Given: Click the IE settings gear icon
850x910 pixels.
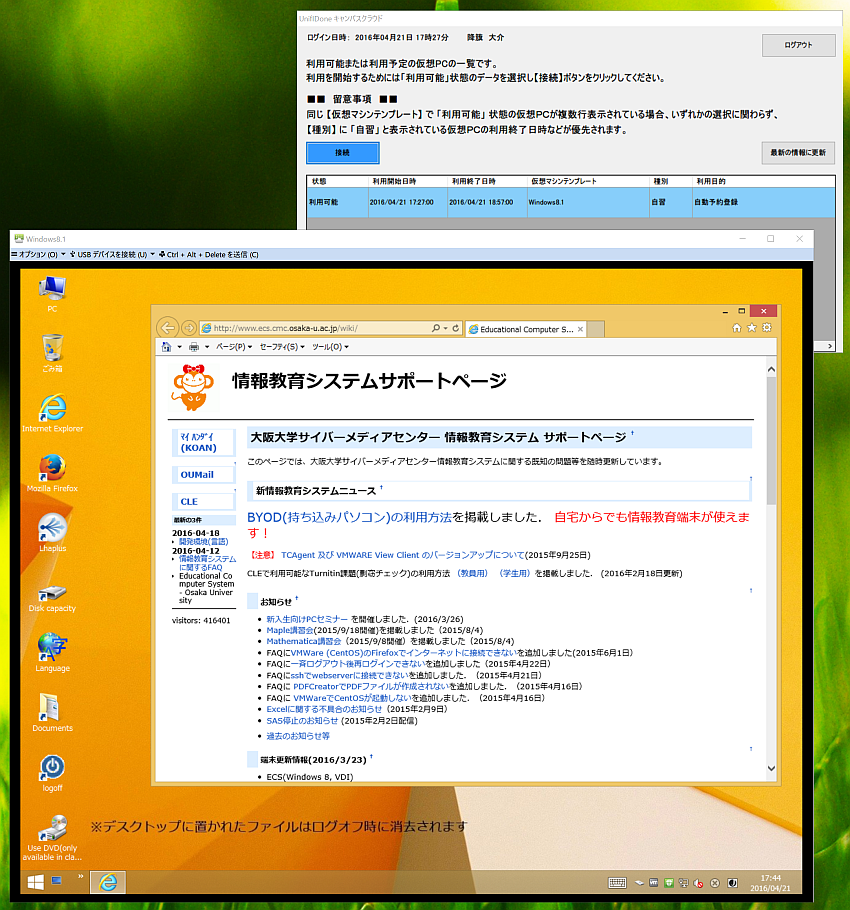Looking at the screenshot, I should click(767, 327).
